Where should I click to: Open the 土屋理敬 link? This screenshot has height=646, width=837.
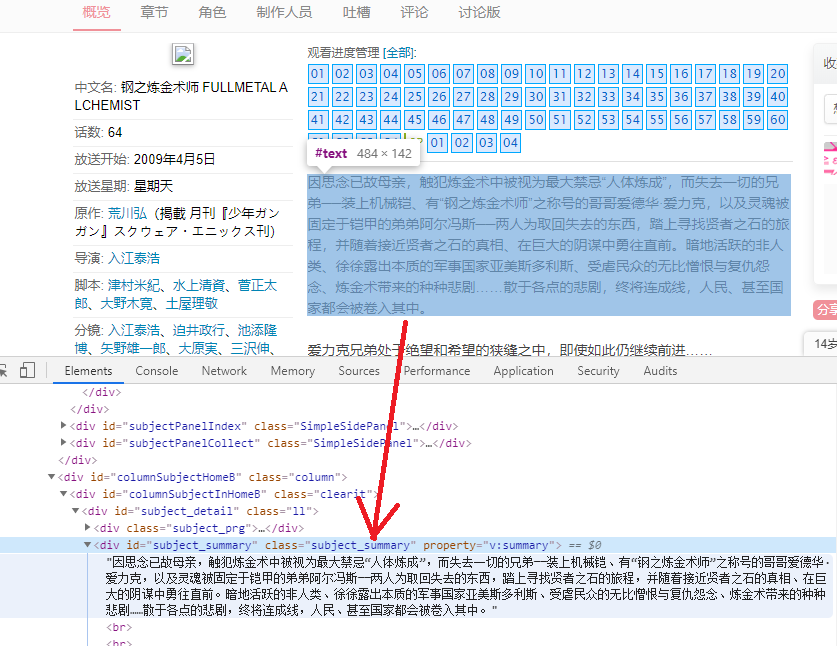(192, 304)
